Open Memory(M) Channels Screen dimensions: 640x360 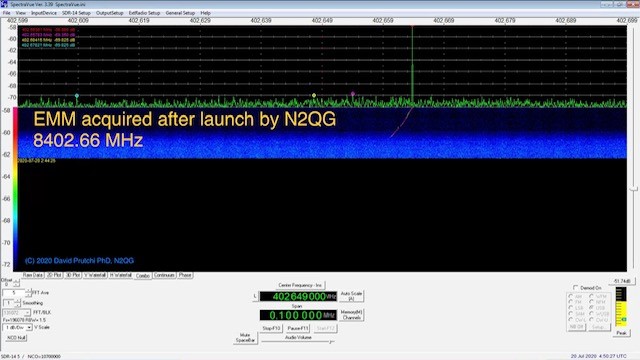click(x=351, y=315)
